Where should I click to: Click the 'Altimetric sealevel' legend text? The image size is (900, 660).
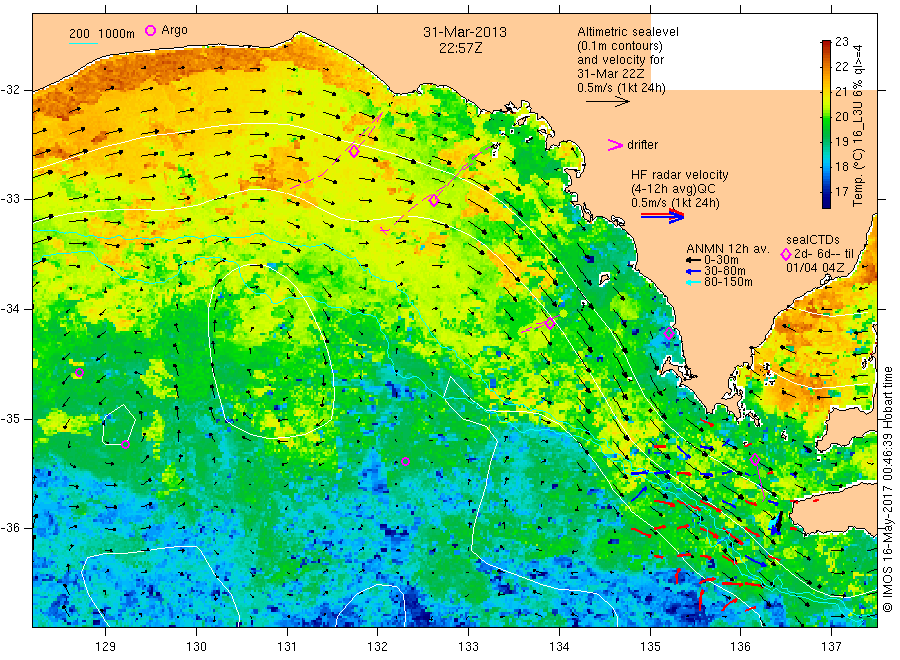628,32
